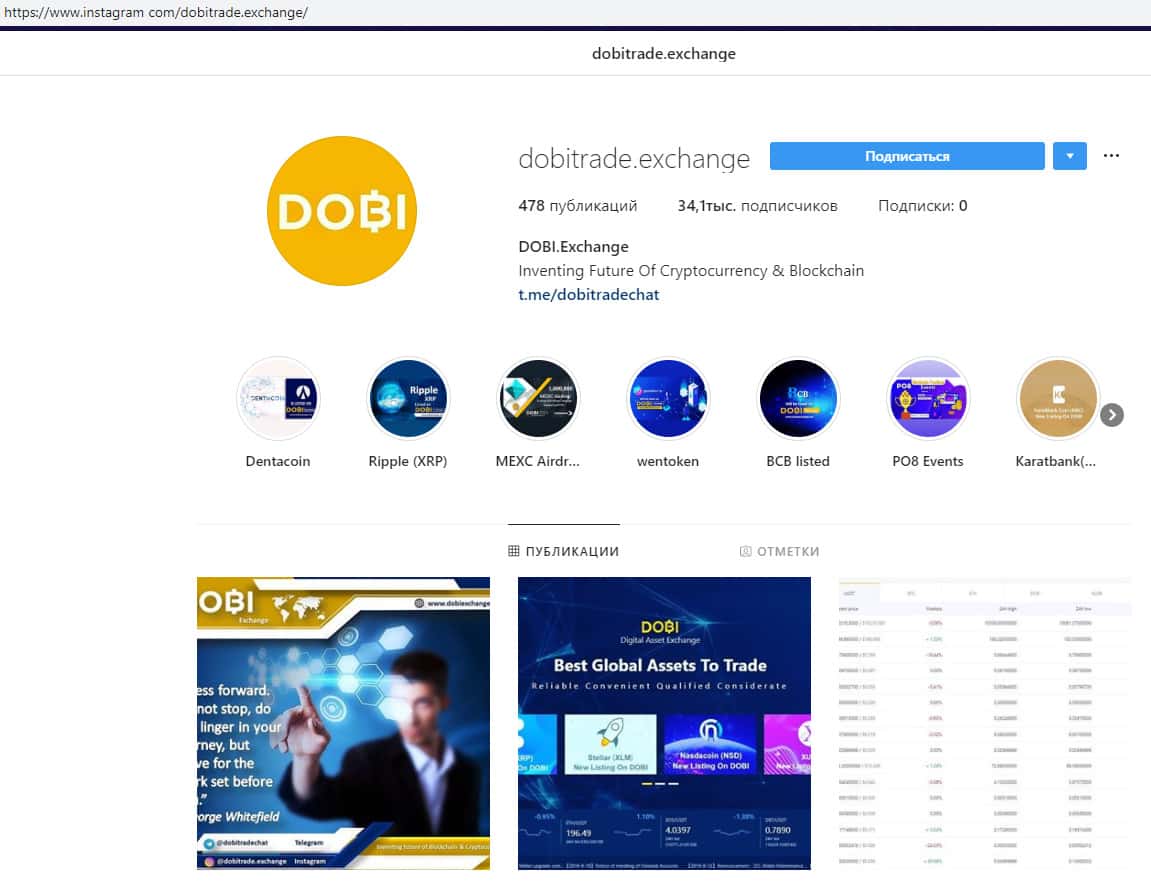Viewport: 1151px width, 892px height.
Task: Expand suggested accounts dropdown arrow
Action: 1070,156
